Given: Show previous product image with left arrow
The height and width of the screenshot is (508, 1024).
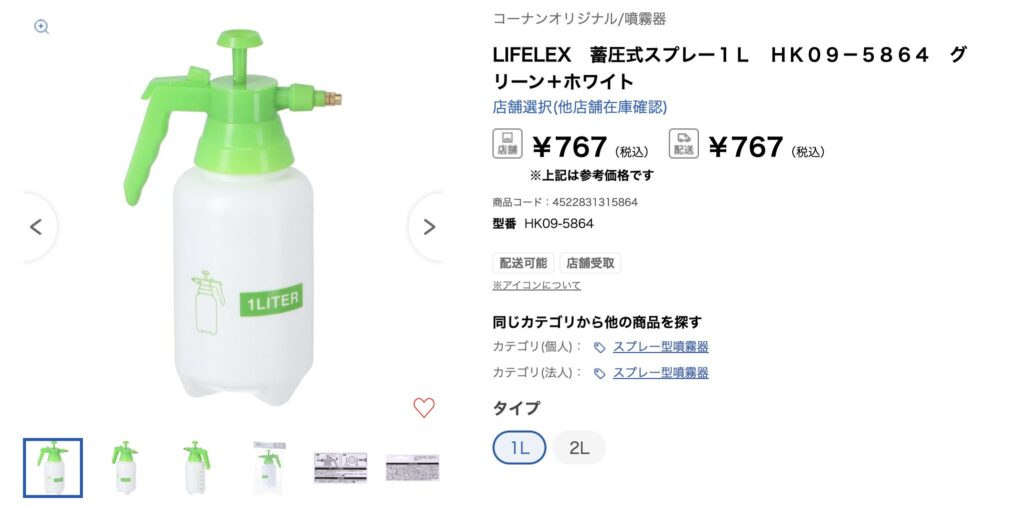Looking at the screenshot, I should (36, 227).
